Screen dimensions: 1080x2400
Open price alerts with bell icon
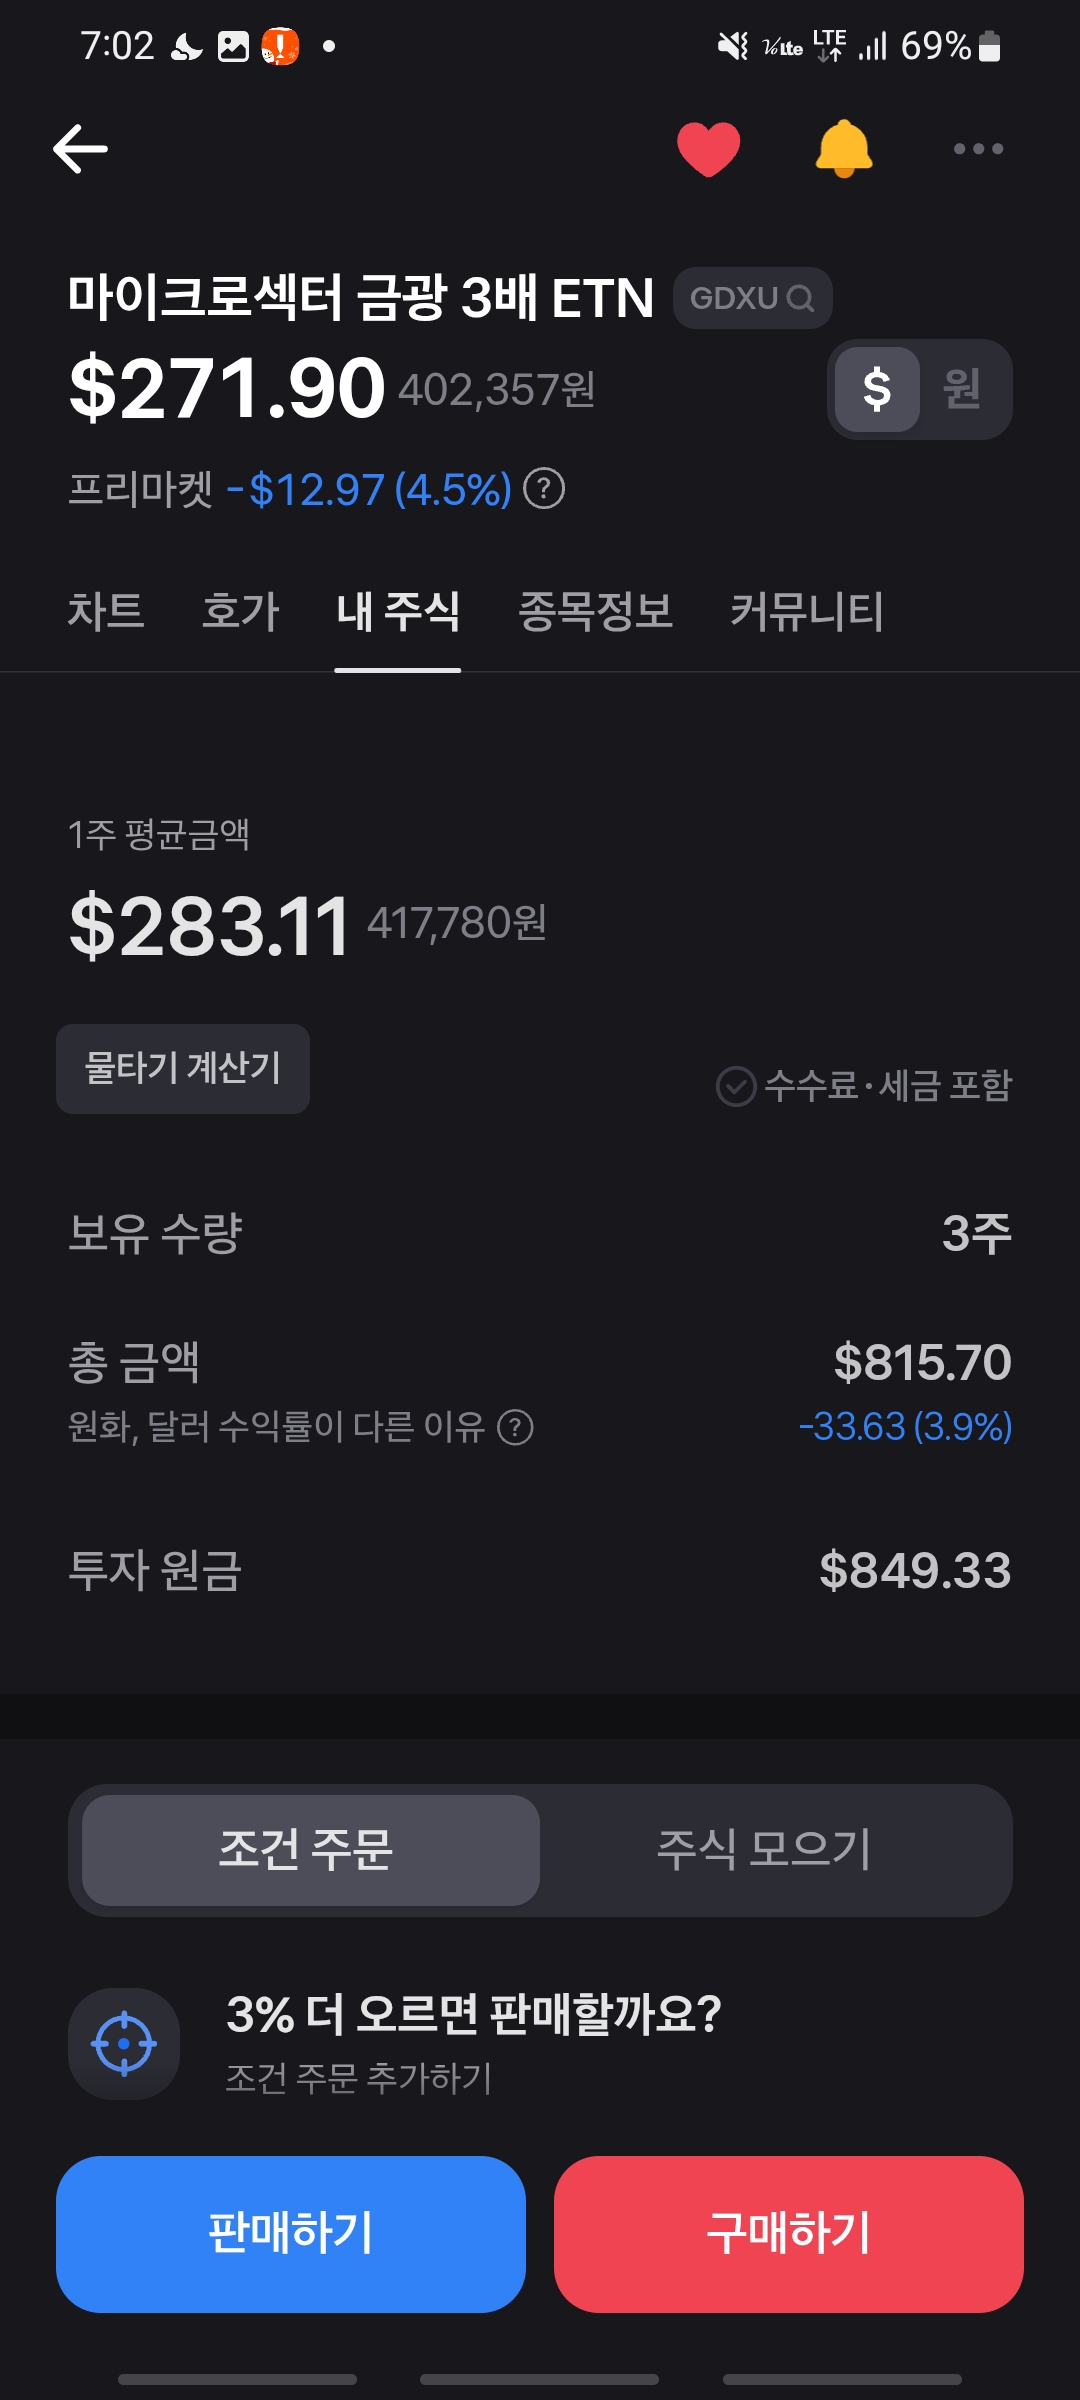click(844, 149)
